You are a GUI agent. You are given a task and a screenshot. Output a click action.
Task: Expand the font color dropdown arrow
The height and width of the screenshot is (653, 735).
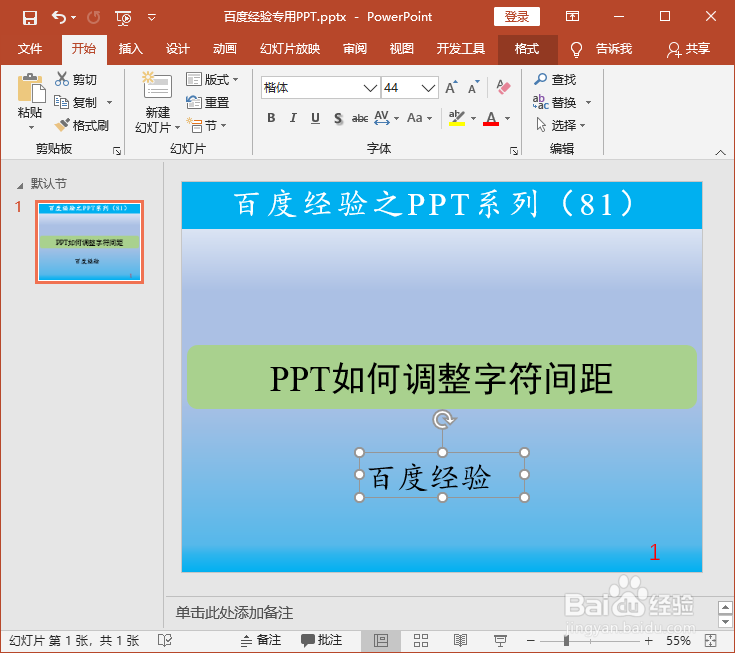(x=508, y=118)
